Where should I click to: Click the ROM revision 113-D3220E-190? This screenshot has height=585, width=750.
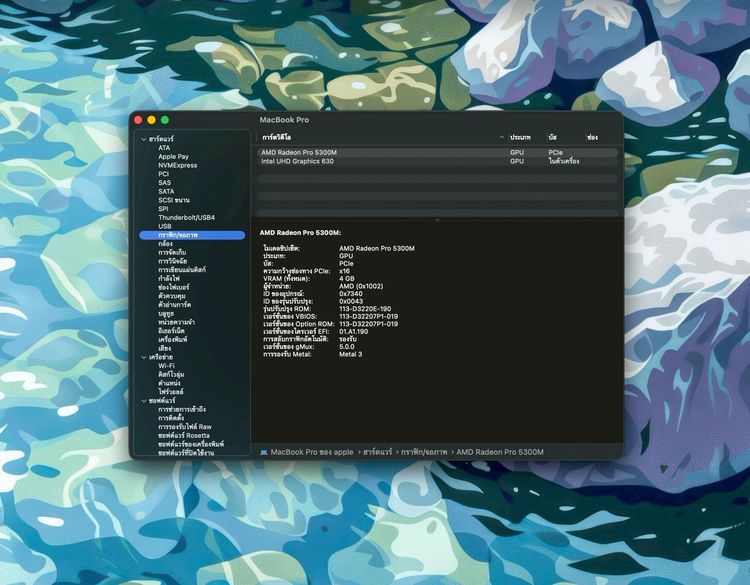(x=365, y=309)
